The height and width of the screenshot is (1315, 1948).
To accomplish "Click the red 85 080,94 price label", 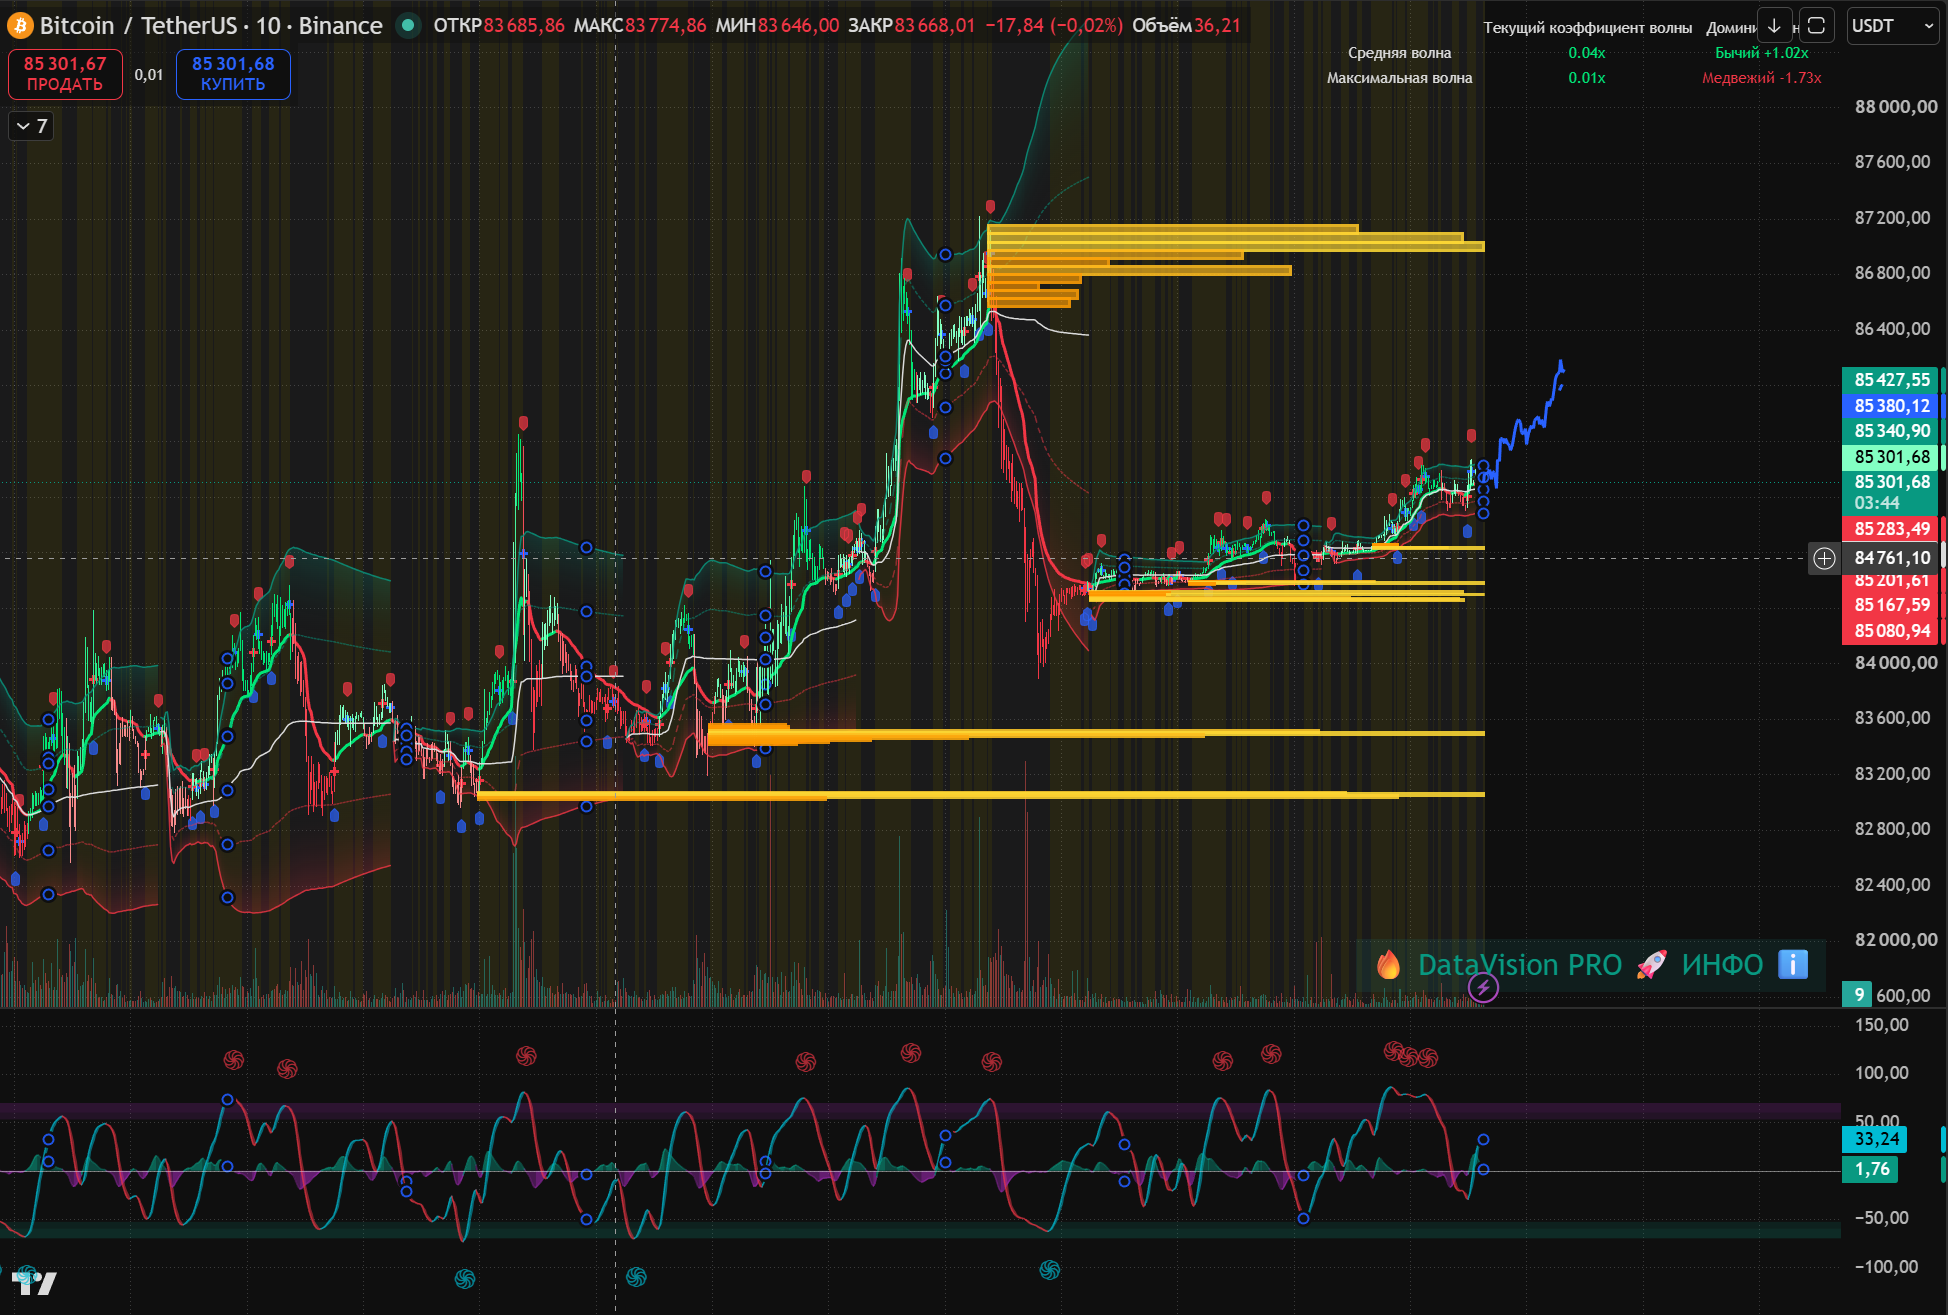I will 1891,631.
